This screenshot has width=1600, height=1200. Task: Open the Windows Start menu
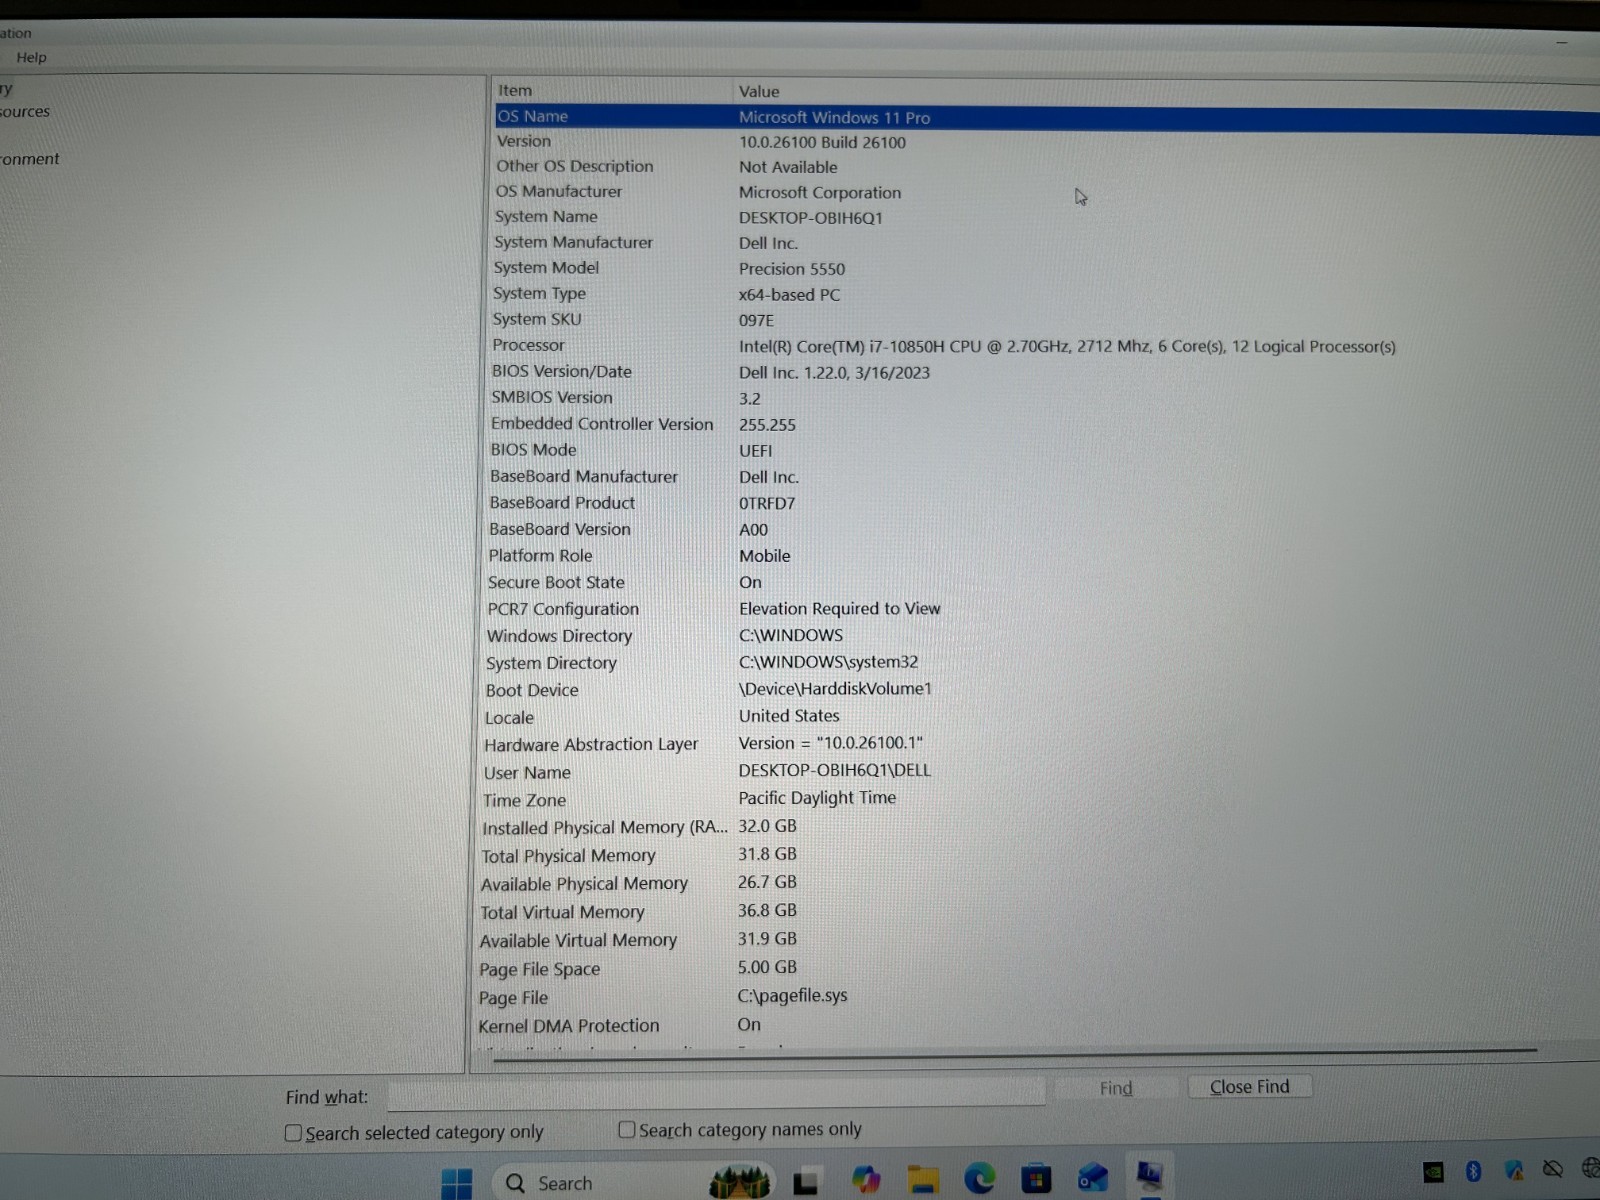click(x=457, y=1182)
